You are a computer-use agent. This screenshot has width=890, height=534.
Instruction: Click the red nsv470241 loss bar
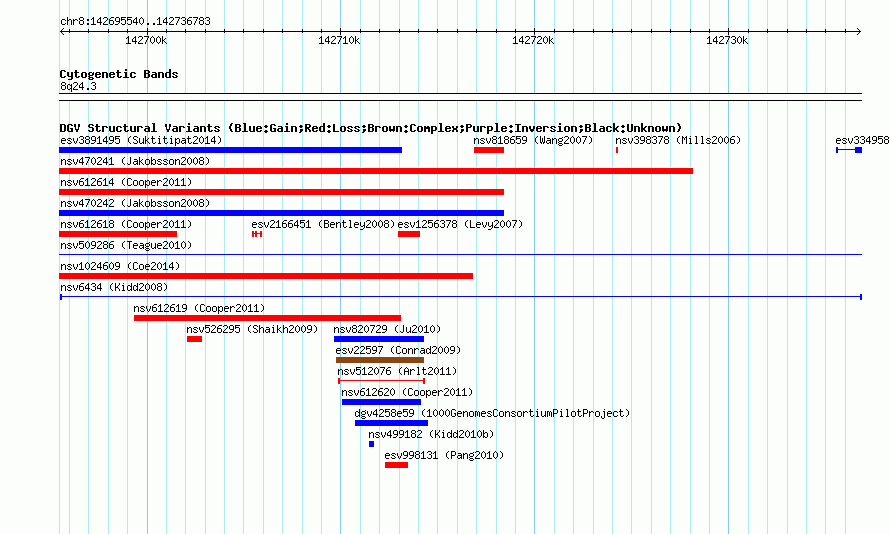click(x=376, y=171)
